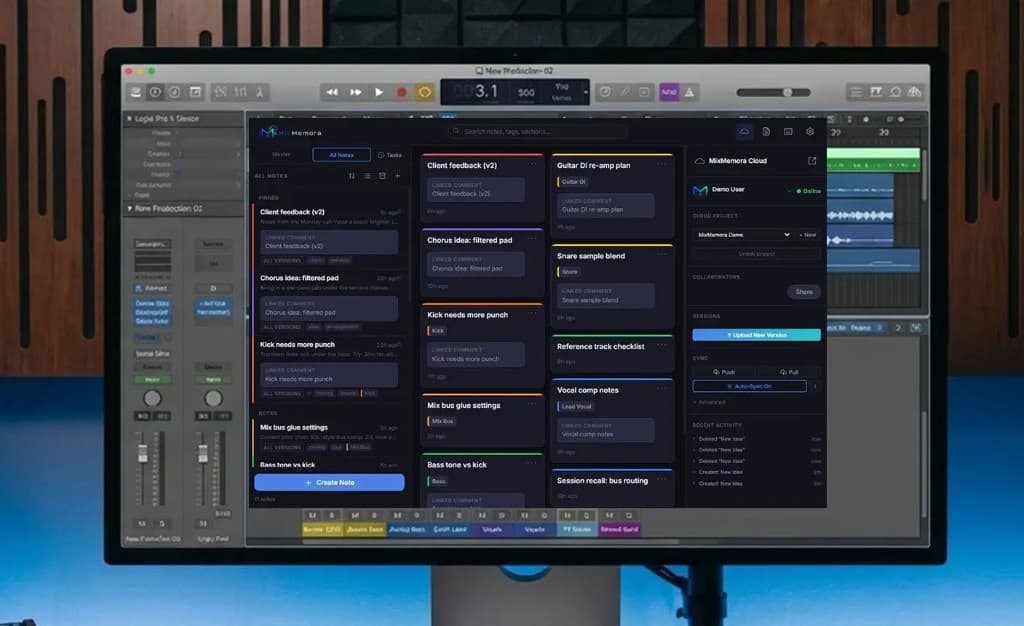Open the Session recall: bus routing card

coord(612,487)
